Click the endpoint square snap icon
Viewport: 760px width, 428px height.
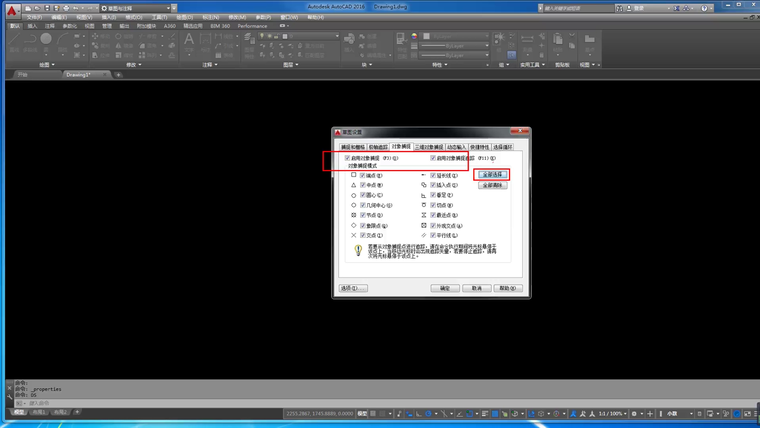point(354,175)
